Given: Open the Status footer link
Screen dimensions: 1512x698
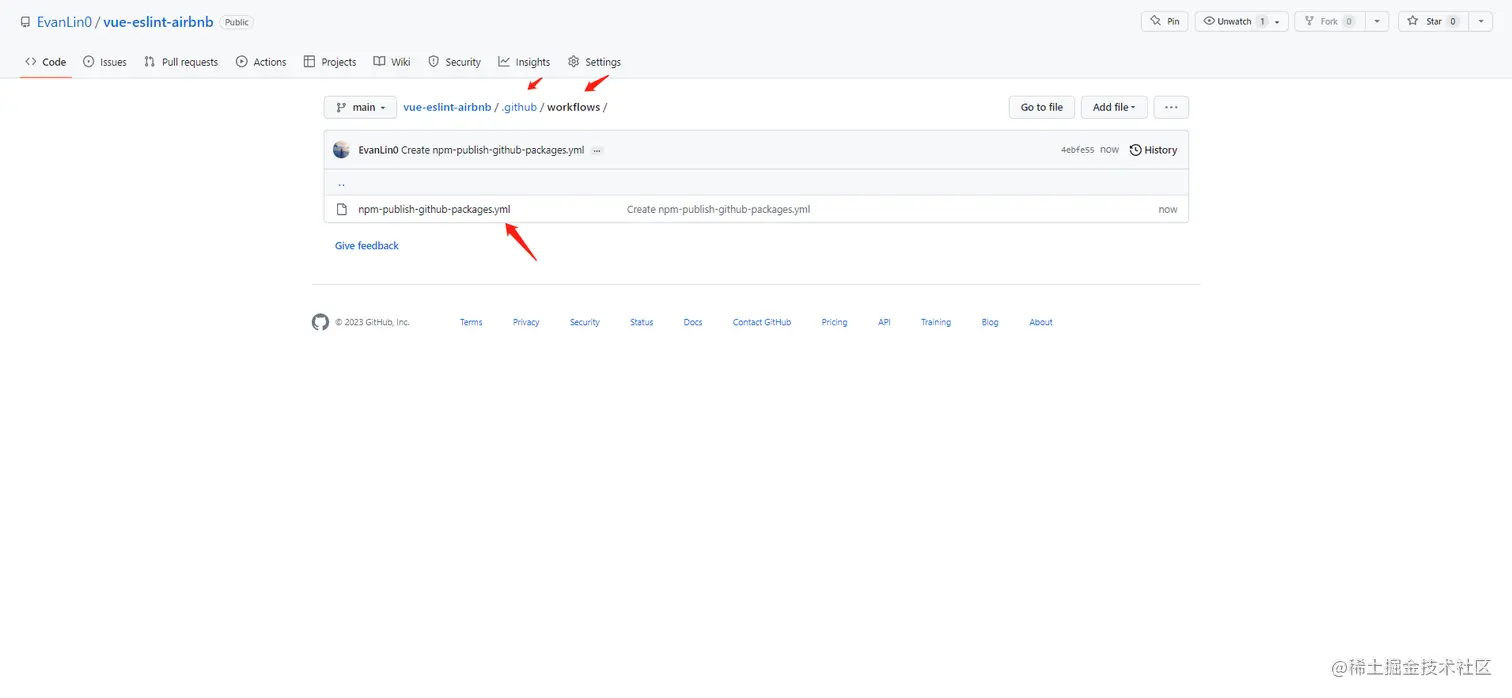Looking at the screenshot, I should pyautogui.click(x=642, y=322).
